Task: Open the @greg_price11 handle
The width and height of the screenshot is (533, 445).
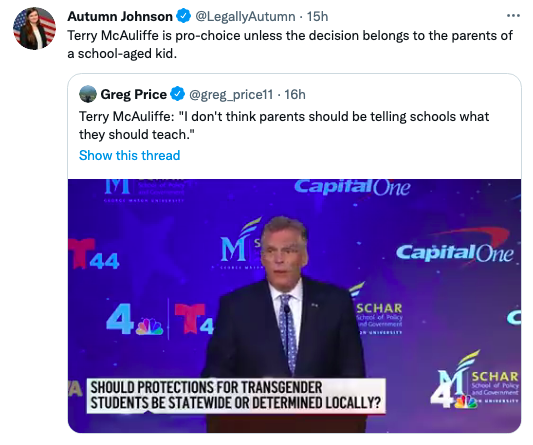Action: click(x=231, y=95)
